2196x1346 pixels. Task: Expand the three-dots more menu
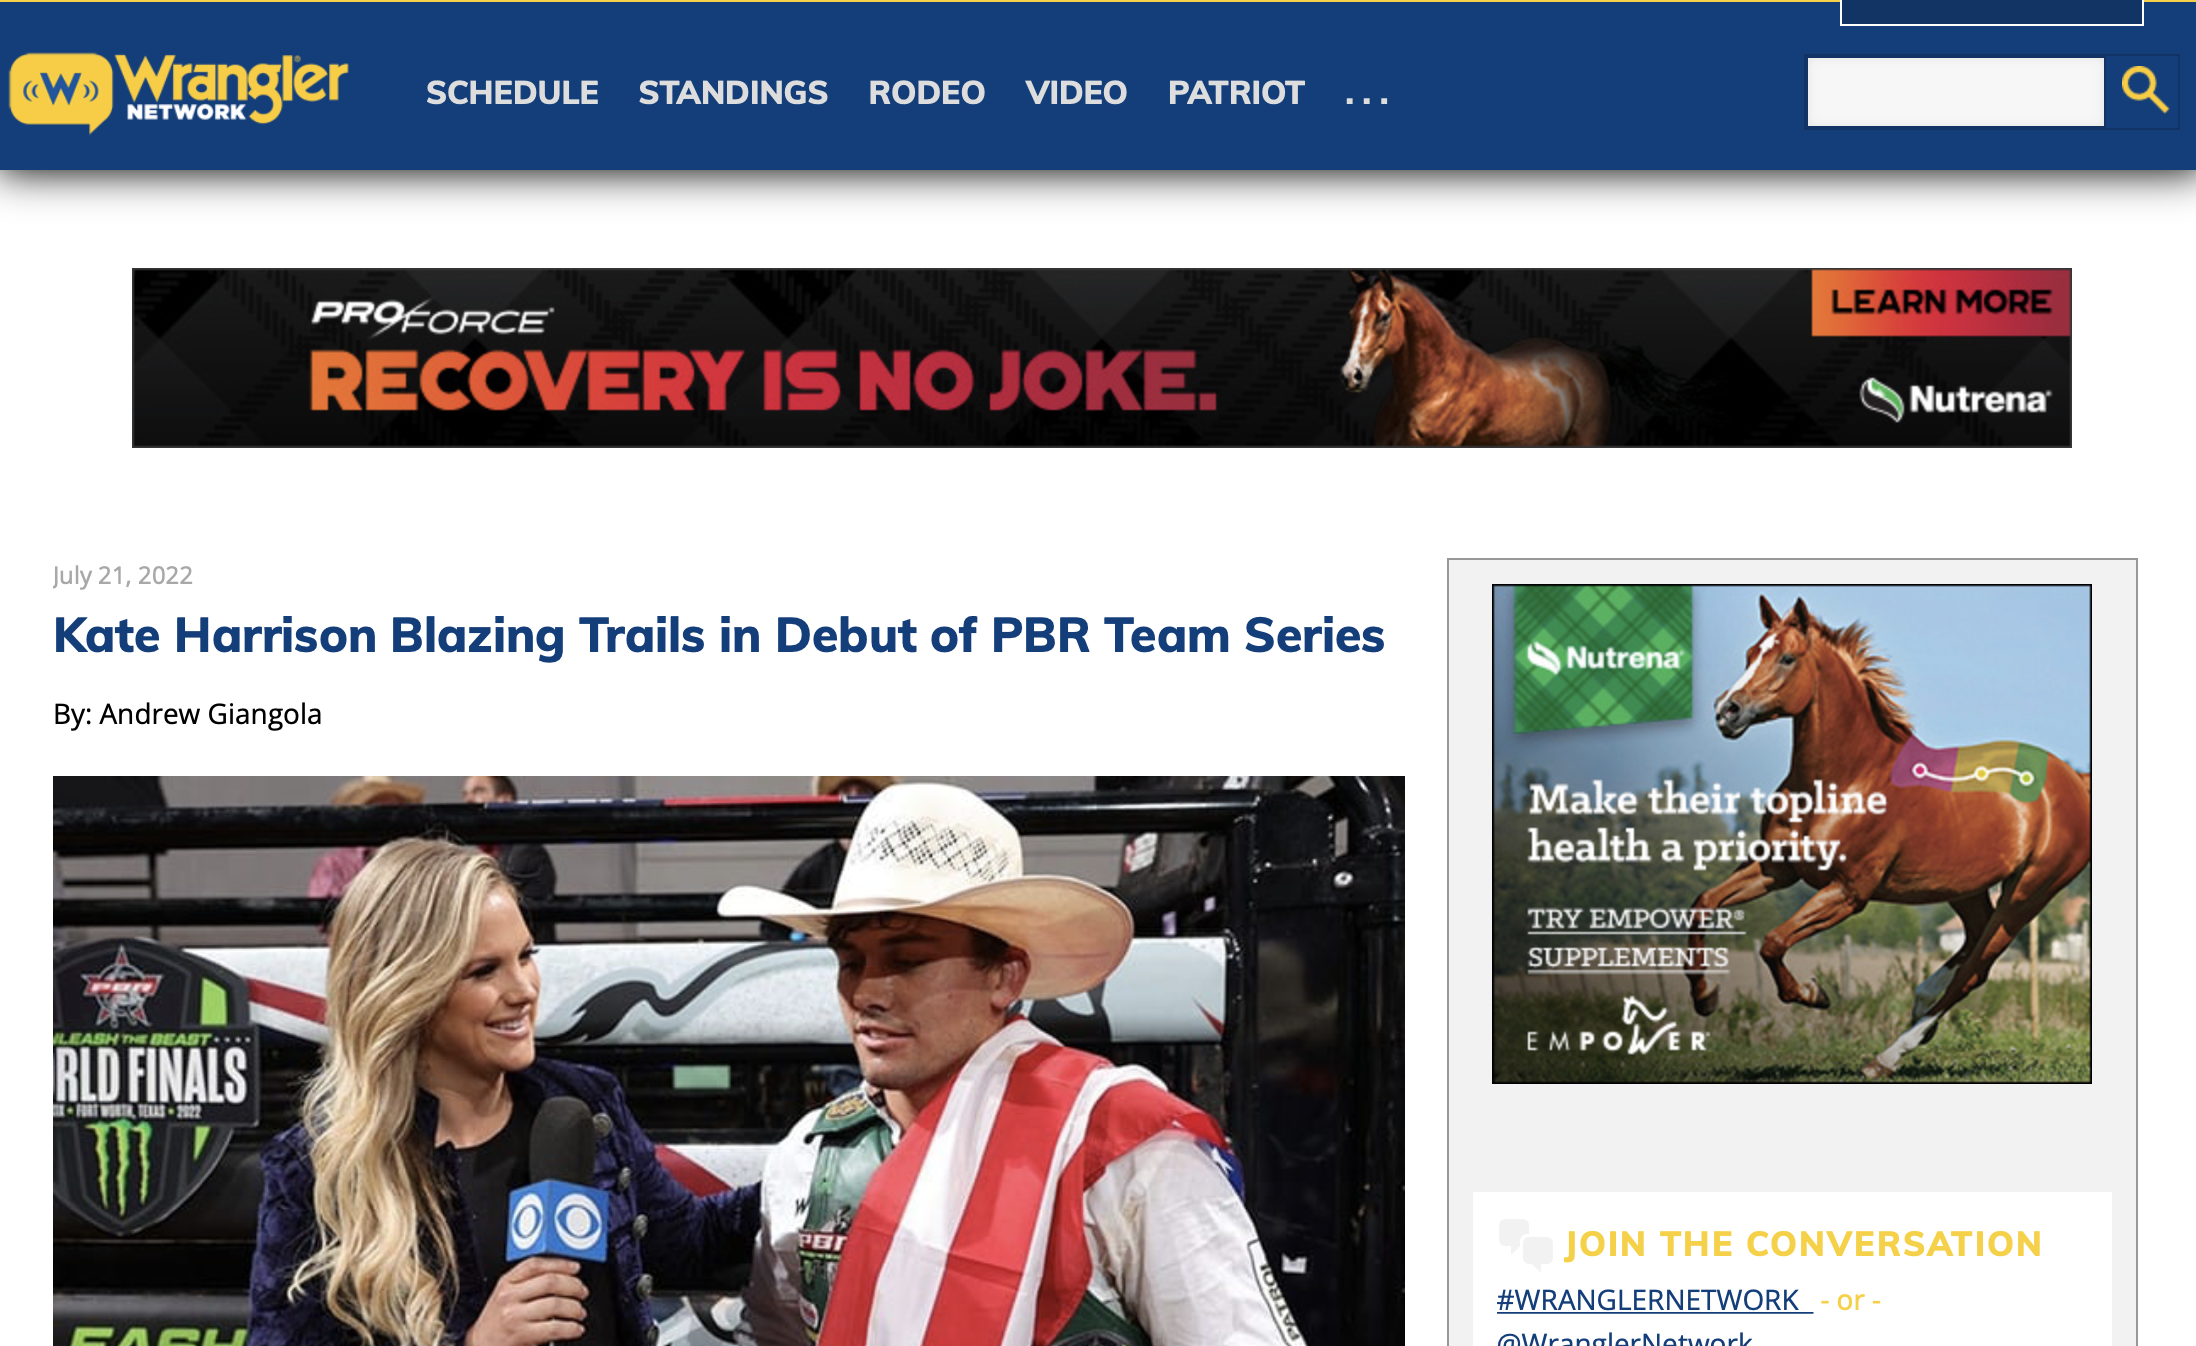[x=1367, y=98]
